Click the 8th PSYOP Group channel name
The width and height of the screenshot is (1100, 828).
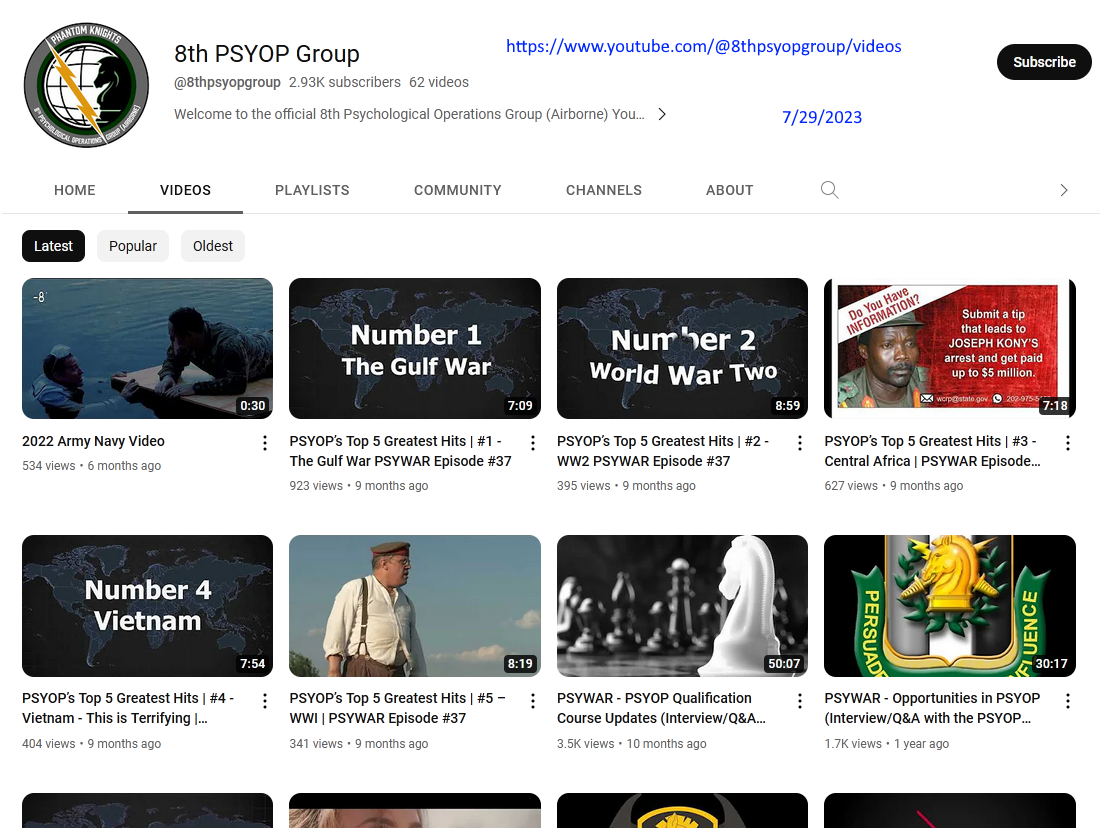[267, 54]
